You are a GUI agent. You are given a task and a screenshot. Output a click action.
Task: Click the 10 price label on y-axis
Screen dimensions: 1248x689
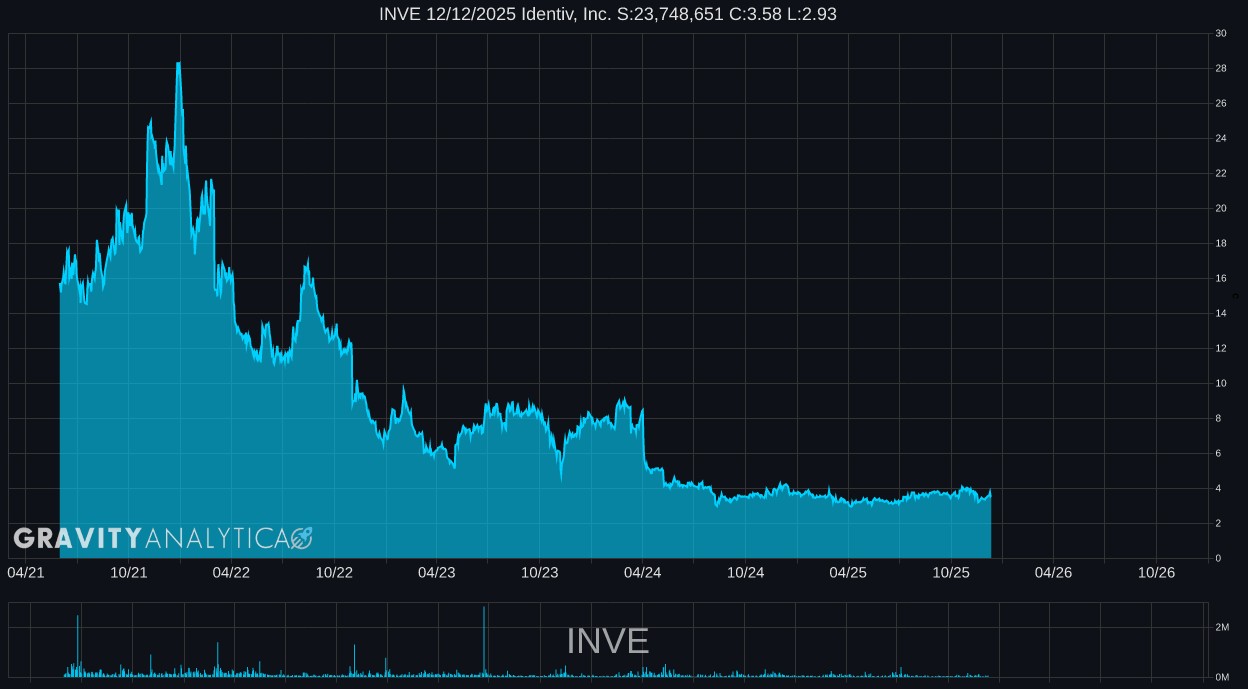pyautogui.click(x=1221, y=384)
